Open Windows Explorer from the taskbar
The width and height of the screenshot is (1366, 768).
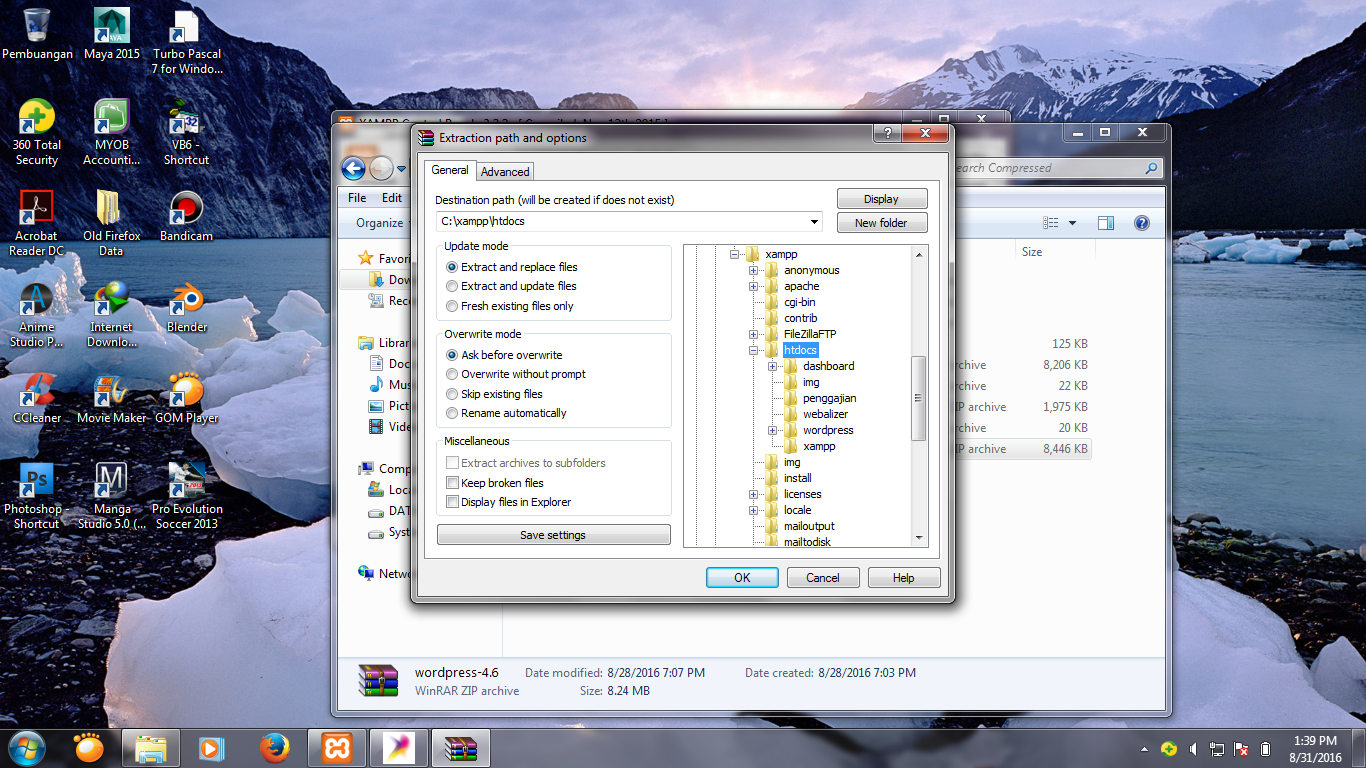tap(151, 748)
